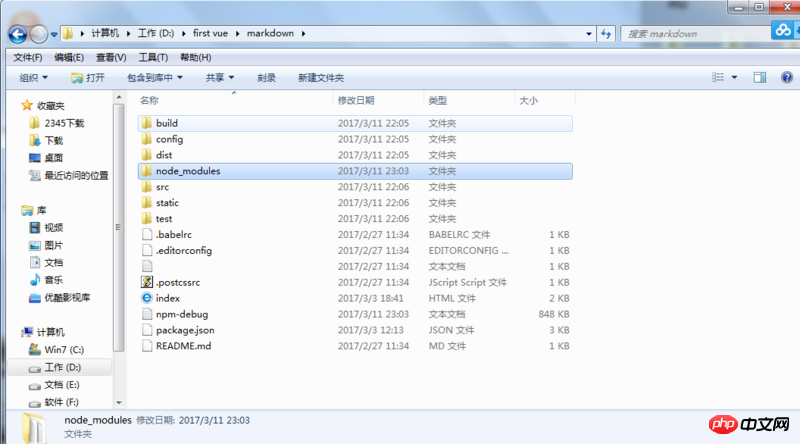Navigate to first vue in the breadcrumb
Image resolution: width=800 pixels, height=444 pixels.
(210, 33)
